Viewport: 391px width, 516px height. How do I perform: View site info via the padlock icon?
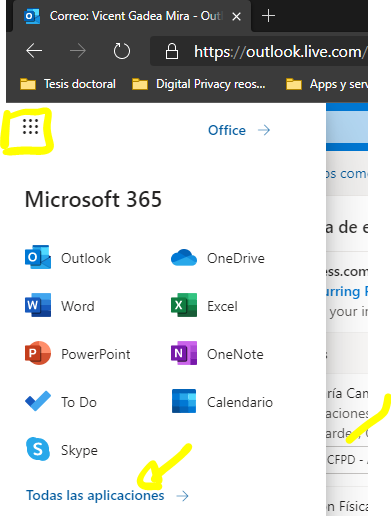(172, 51)
